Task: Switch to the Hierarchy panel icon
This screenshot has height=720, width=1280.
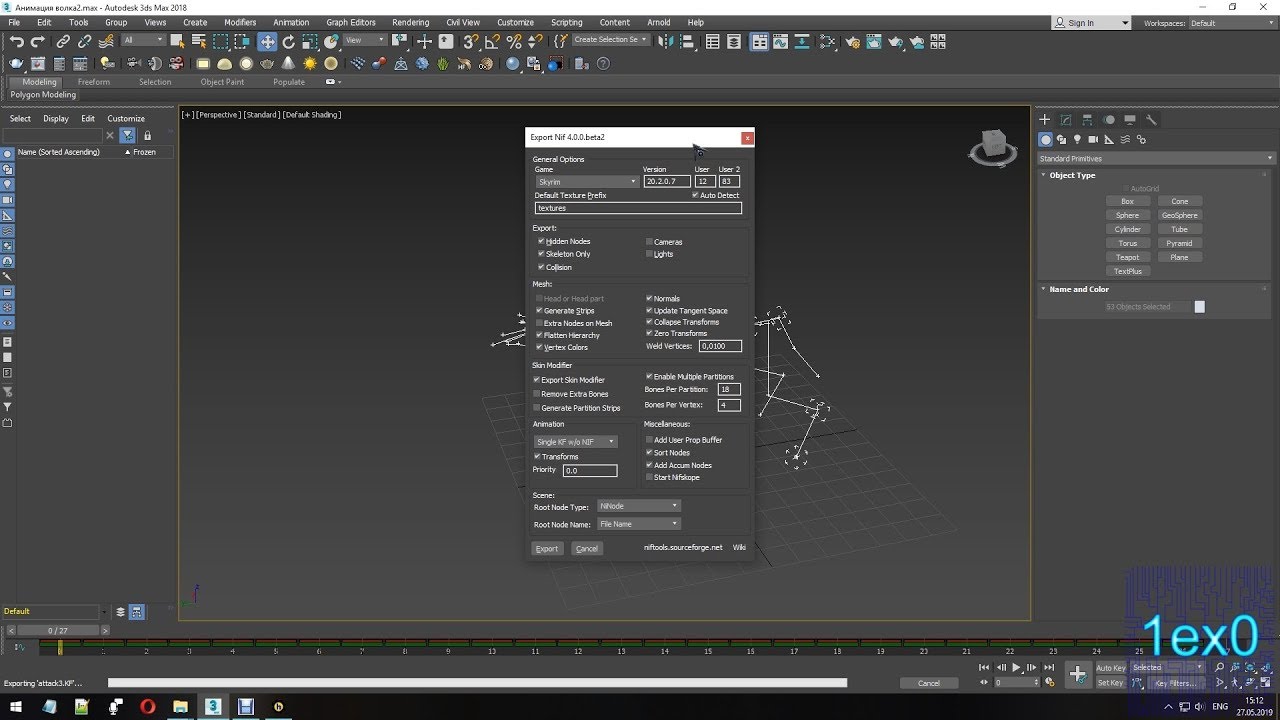Action: pos(1087,119)
